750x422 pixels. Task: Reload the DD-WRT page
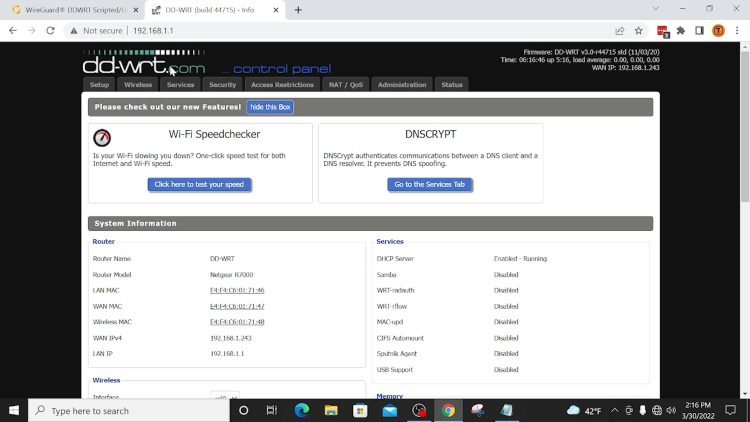pos(50,31)
